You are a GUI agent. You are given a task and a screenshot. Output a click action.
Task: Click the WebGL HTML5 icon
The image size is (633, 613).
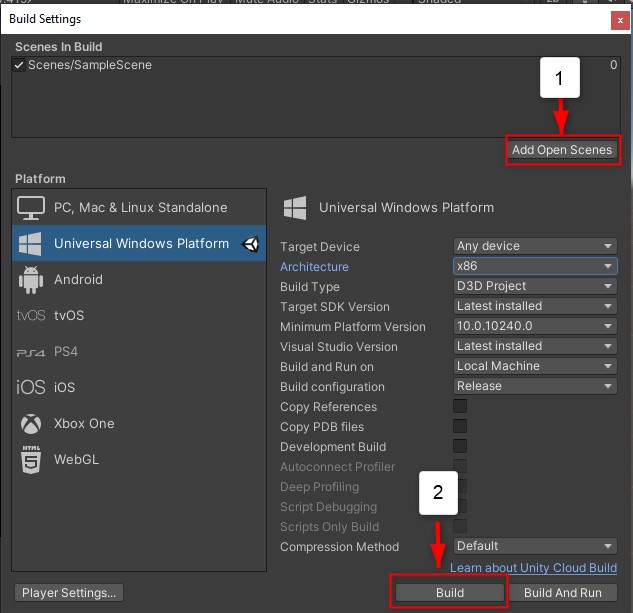pos(31,460)
